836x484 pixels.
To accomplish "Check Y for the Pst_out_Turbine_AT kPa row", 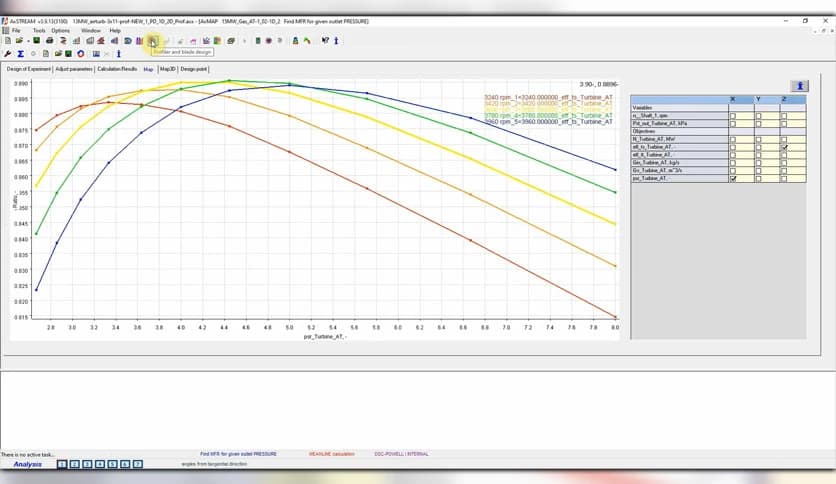I will point(759,124).
